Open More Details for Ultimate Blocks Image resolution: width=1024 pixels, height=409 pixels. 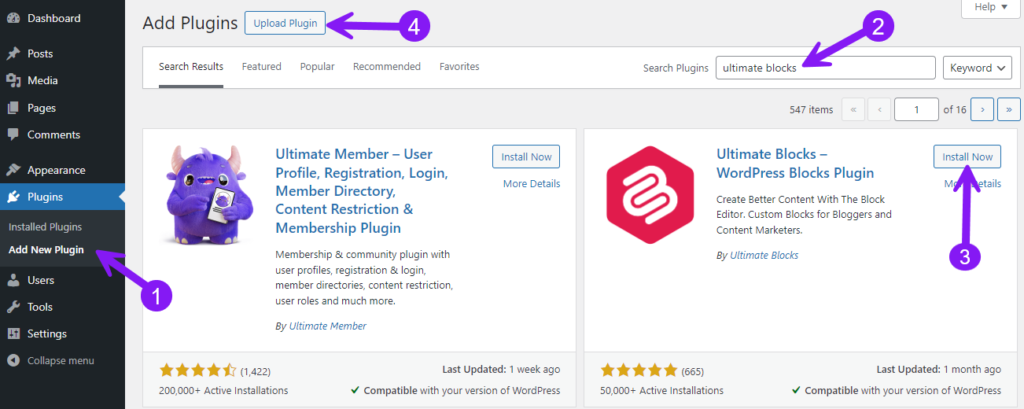pyautogui.click(x=972, y=184)
